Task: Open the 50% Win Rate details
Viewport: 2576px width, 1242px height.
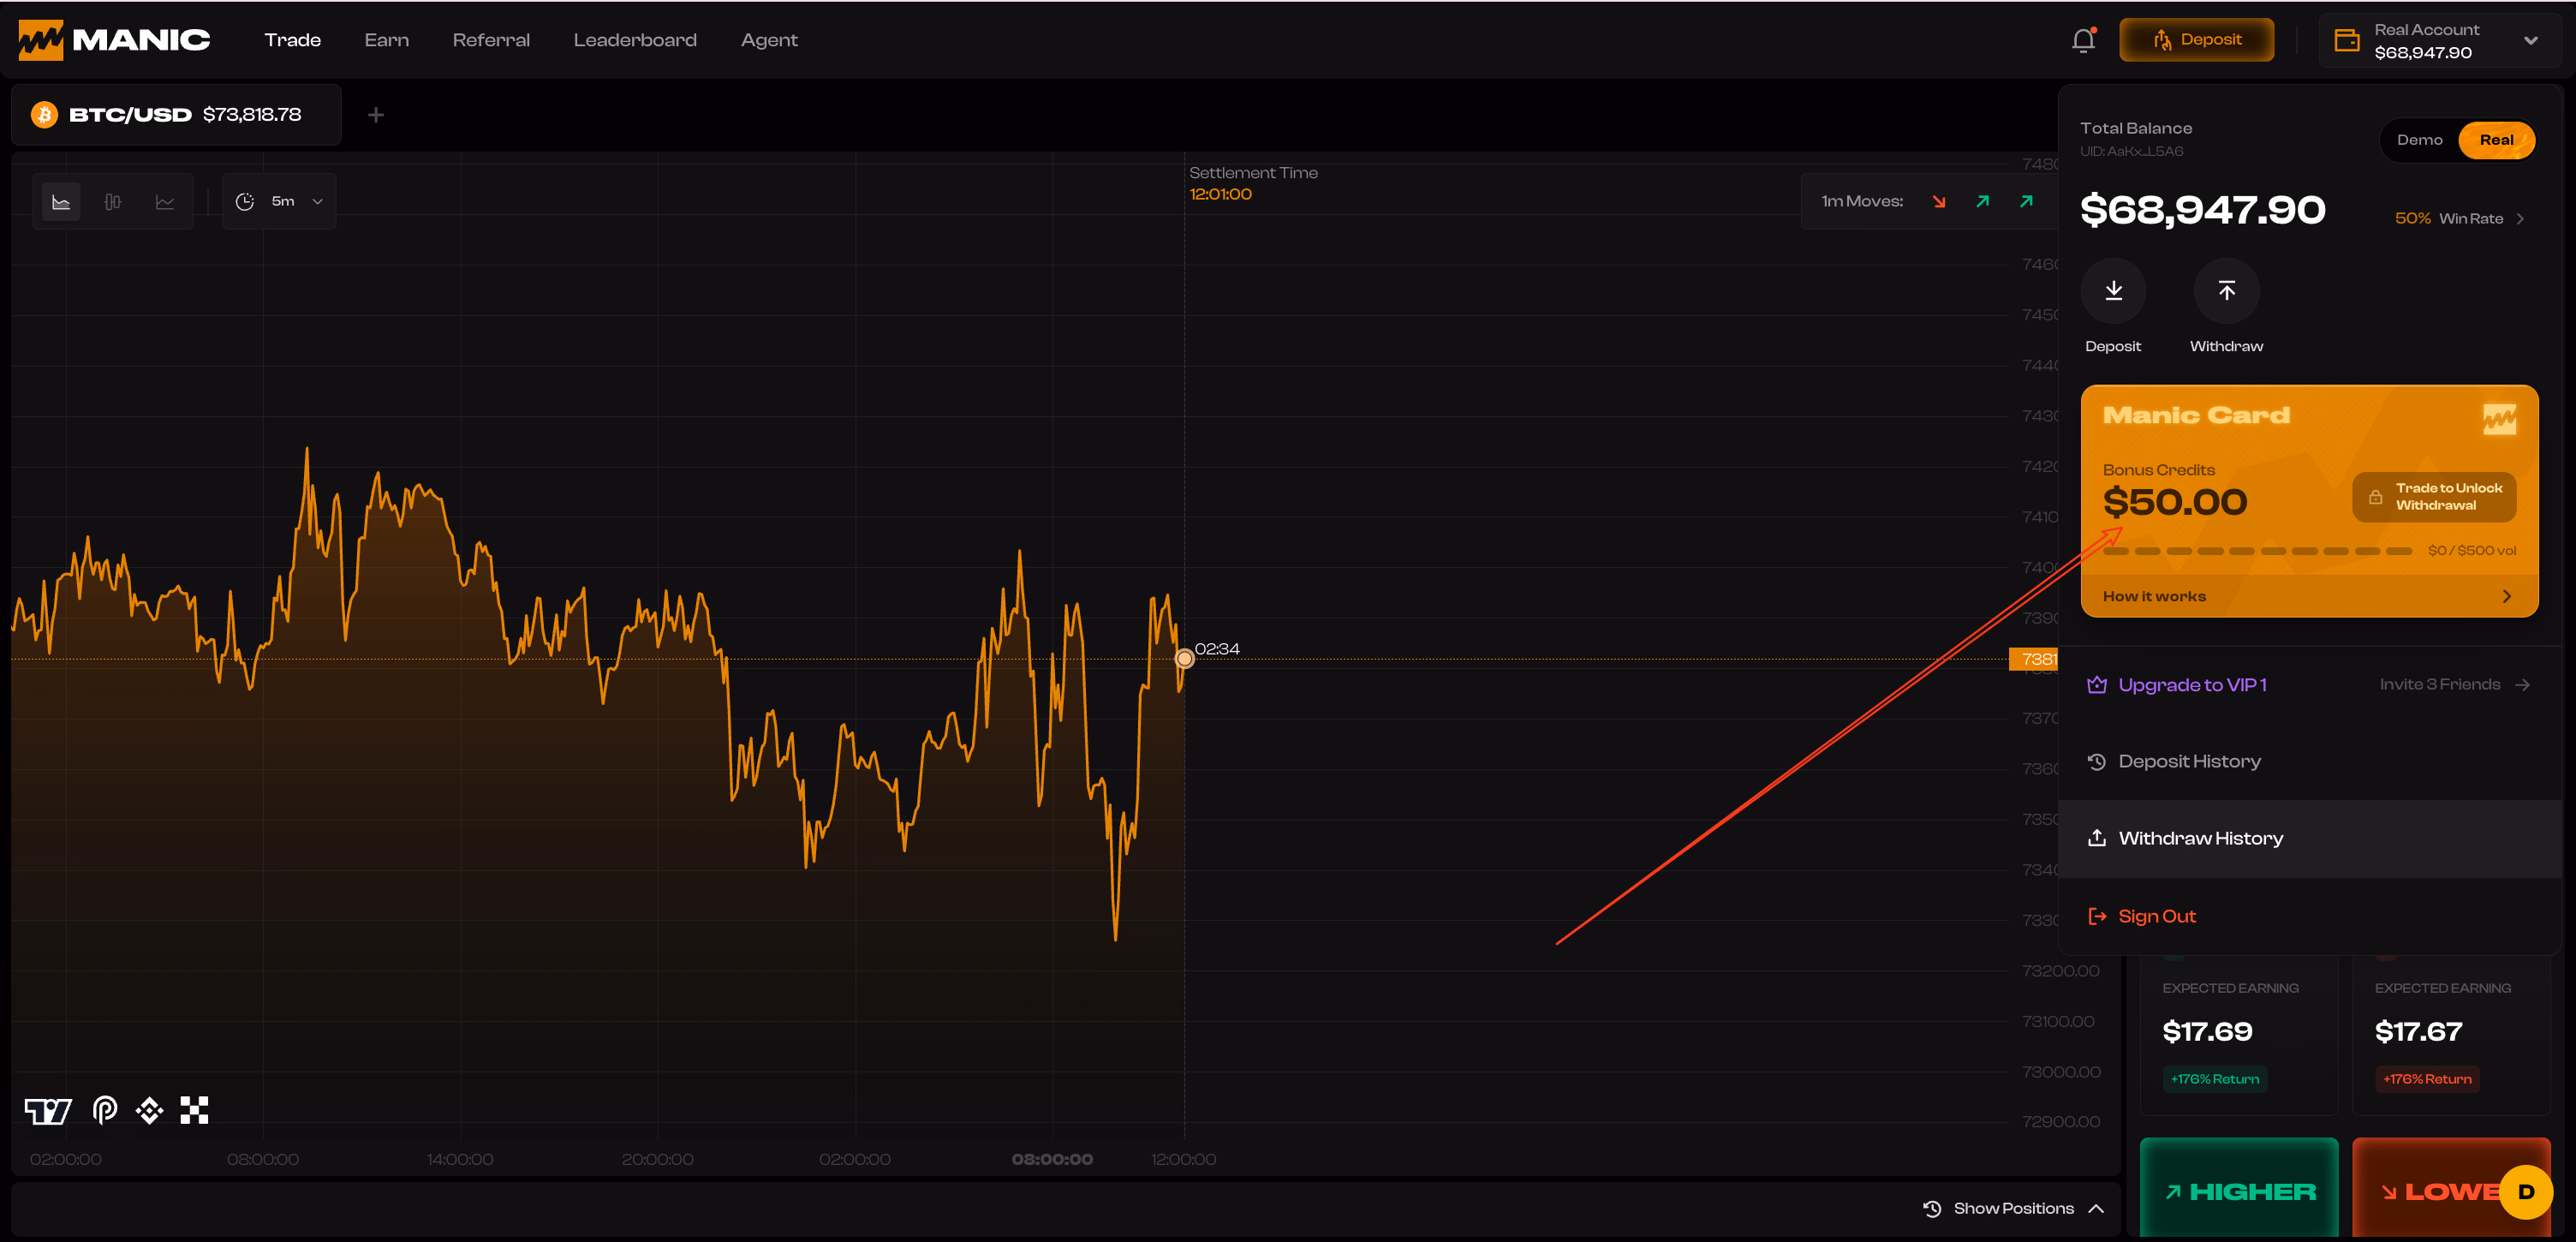Action: (x=2460, y=219)
